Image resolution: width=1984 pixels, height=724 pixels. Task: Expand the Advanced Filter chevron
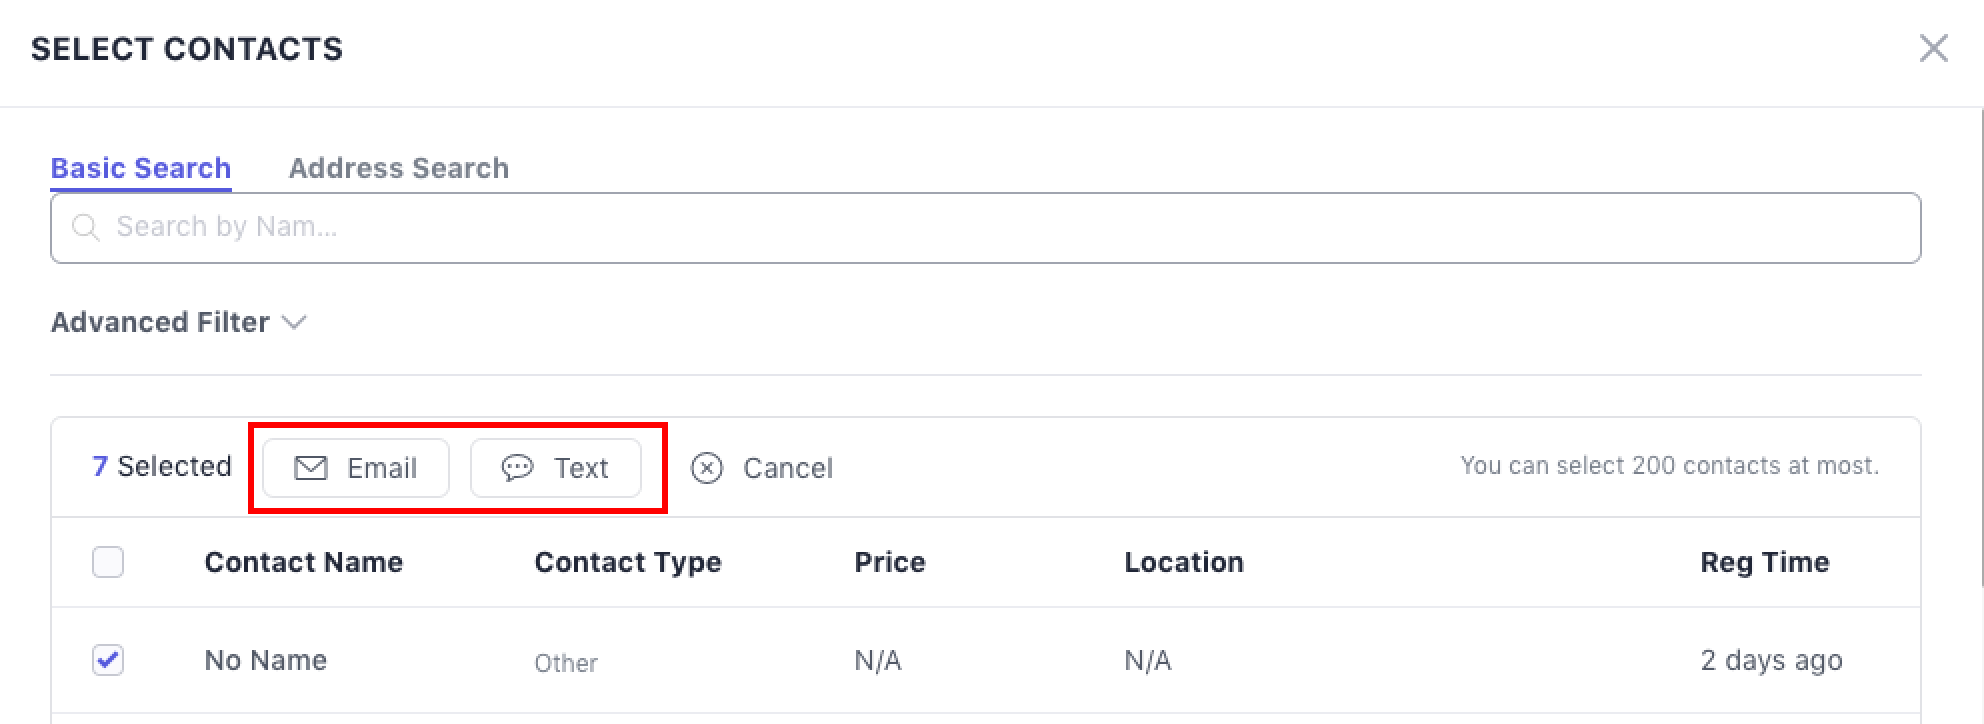[x=294, y=322]
